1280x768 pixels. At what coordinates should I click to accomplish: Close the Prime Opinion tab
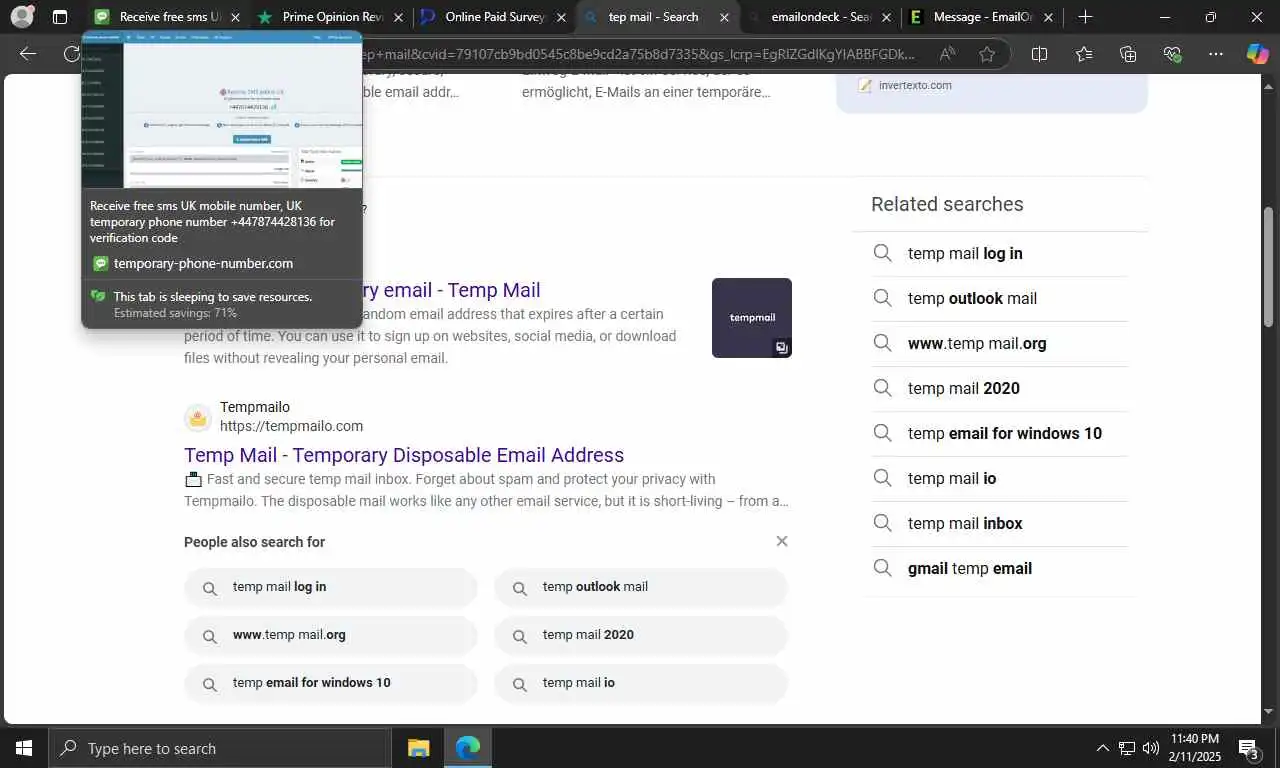point(398,17)
